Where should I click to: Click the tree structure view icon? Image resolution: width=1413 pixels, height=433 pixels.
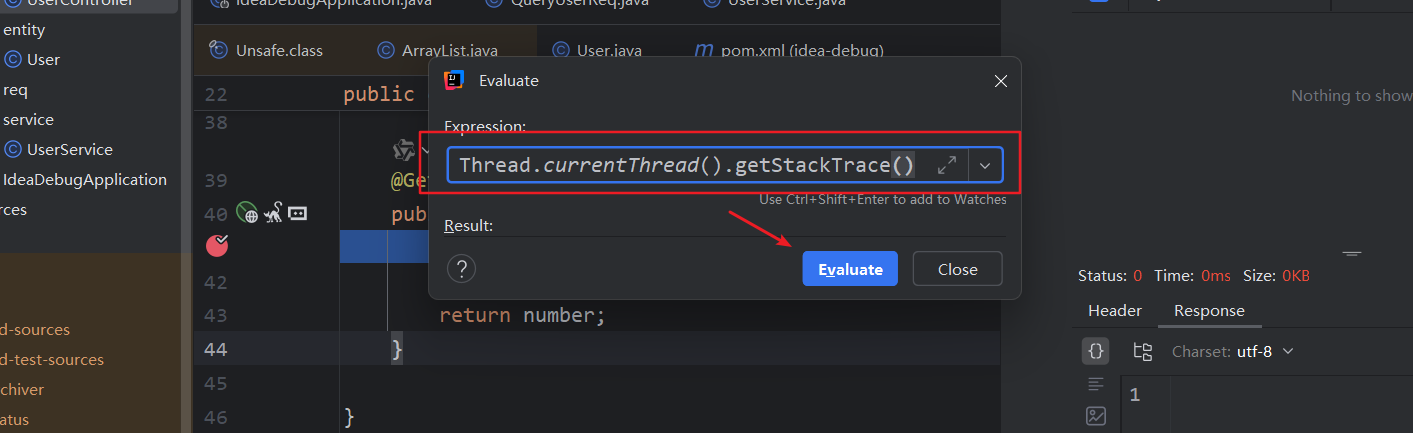pos(1142,351)
